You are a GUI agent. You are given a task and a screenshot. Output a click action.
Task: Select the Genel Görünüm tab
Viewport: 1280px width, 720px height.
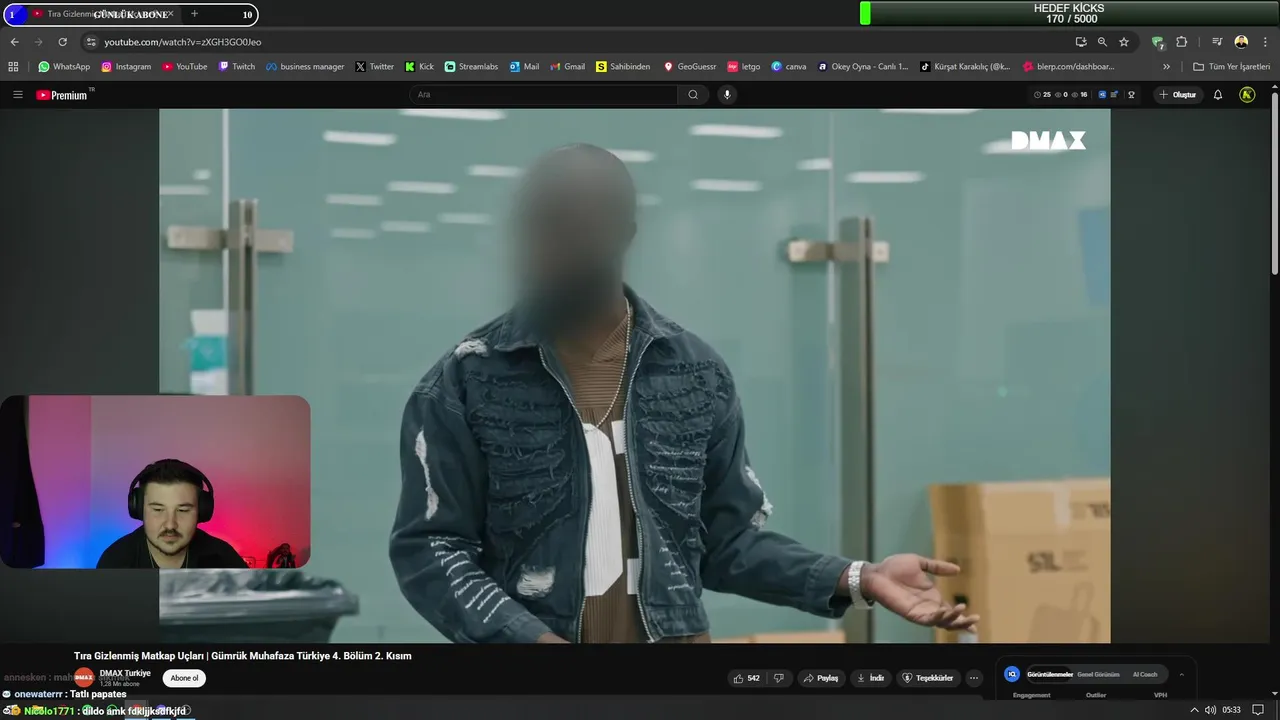pos(1098,674)
